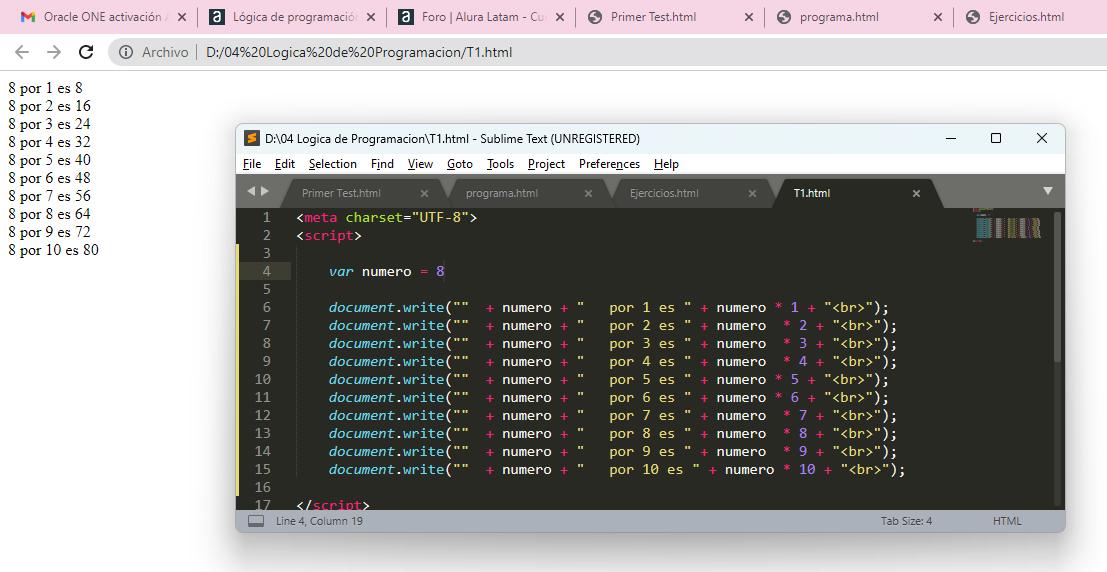Image resolution: width=1107 pixels, height=572 pixels.
Task: Open the File menu
Action: click(252, 164)
